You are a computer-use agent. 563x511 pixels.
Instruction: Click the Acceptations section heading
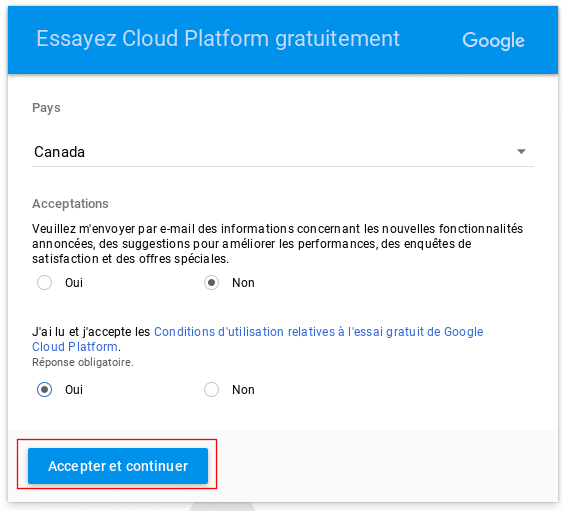(70, 204)
